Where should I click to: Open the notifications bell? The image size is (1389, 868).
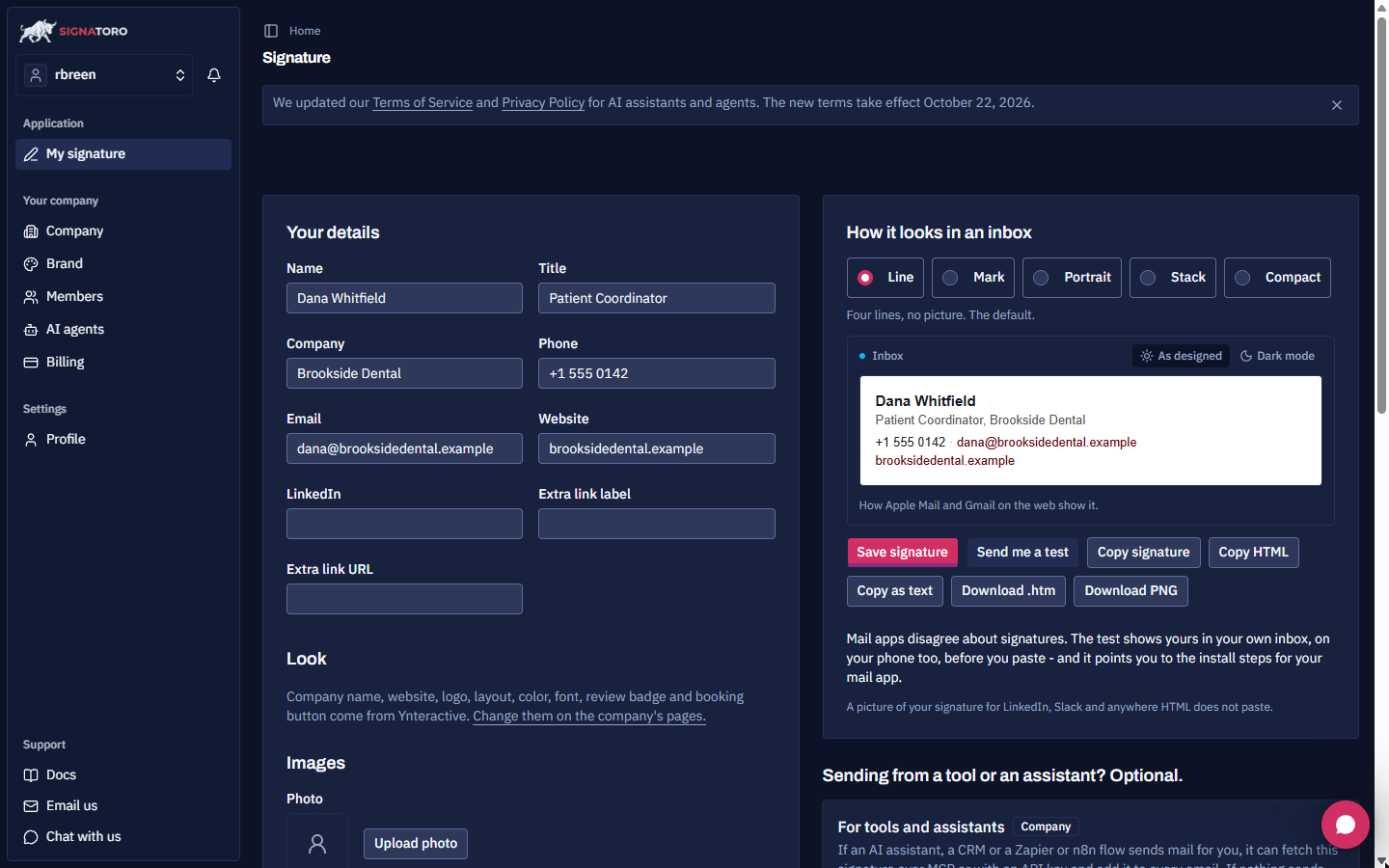click(x=214, y=75)
